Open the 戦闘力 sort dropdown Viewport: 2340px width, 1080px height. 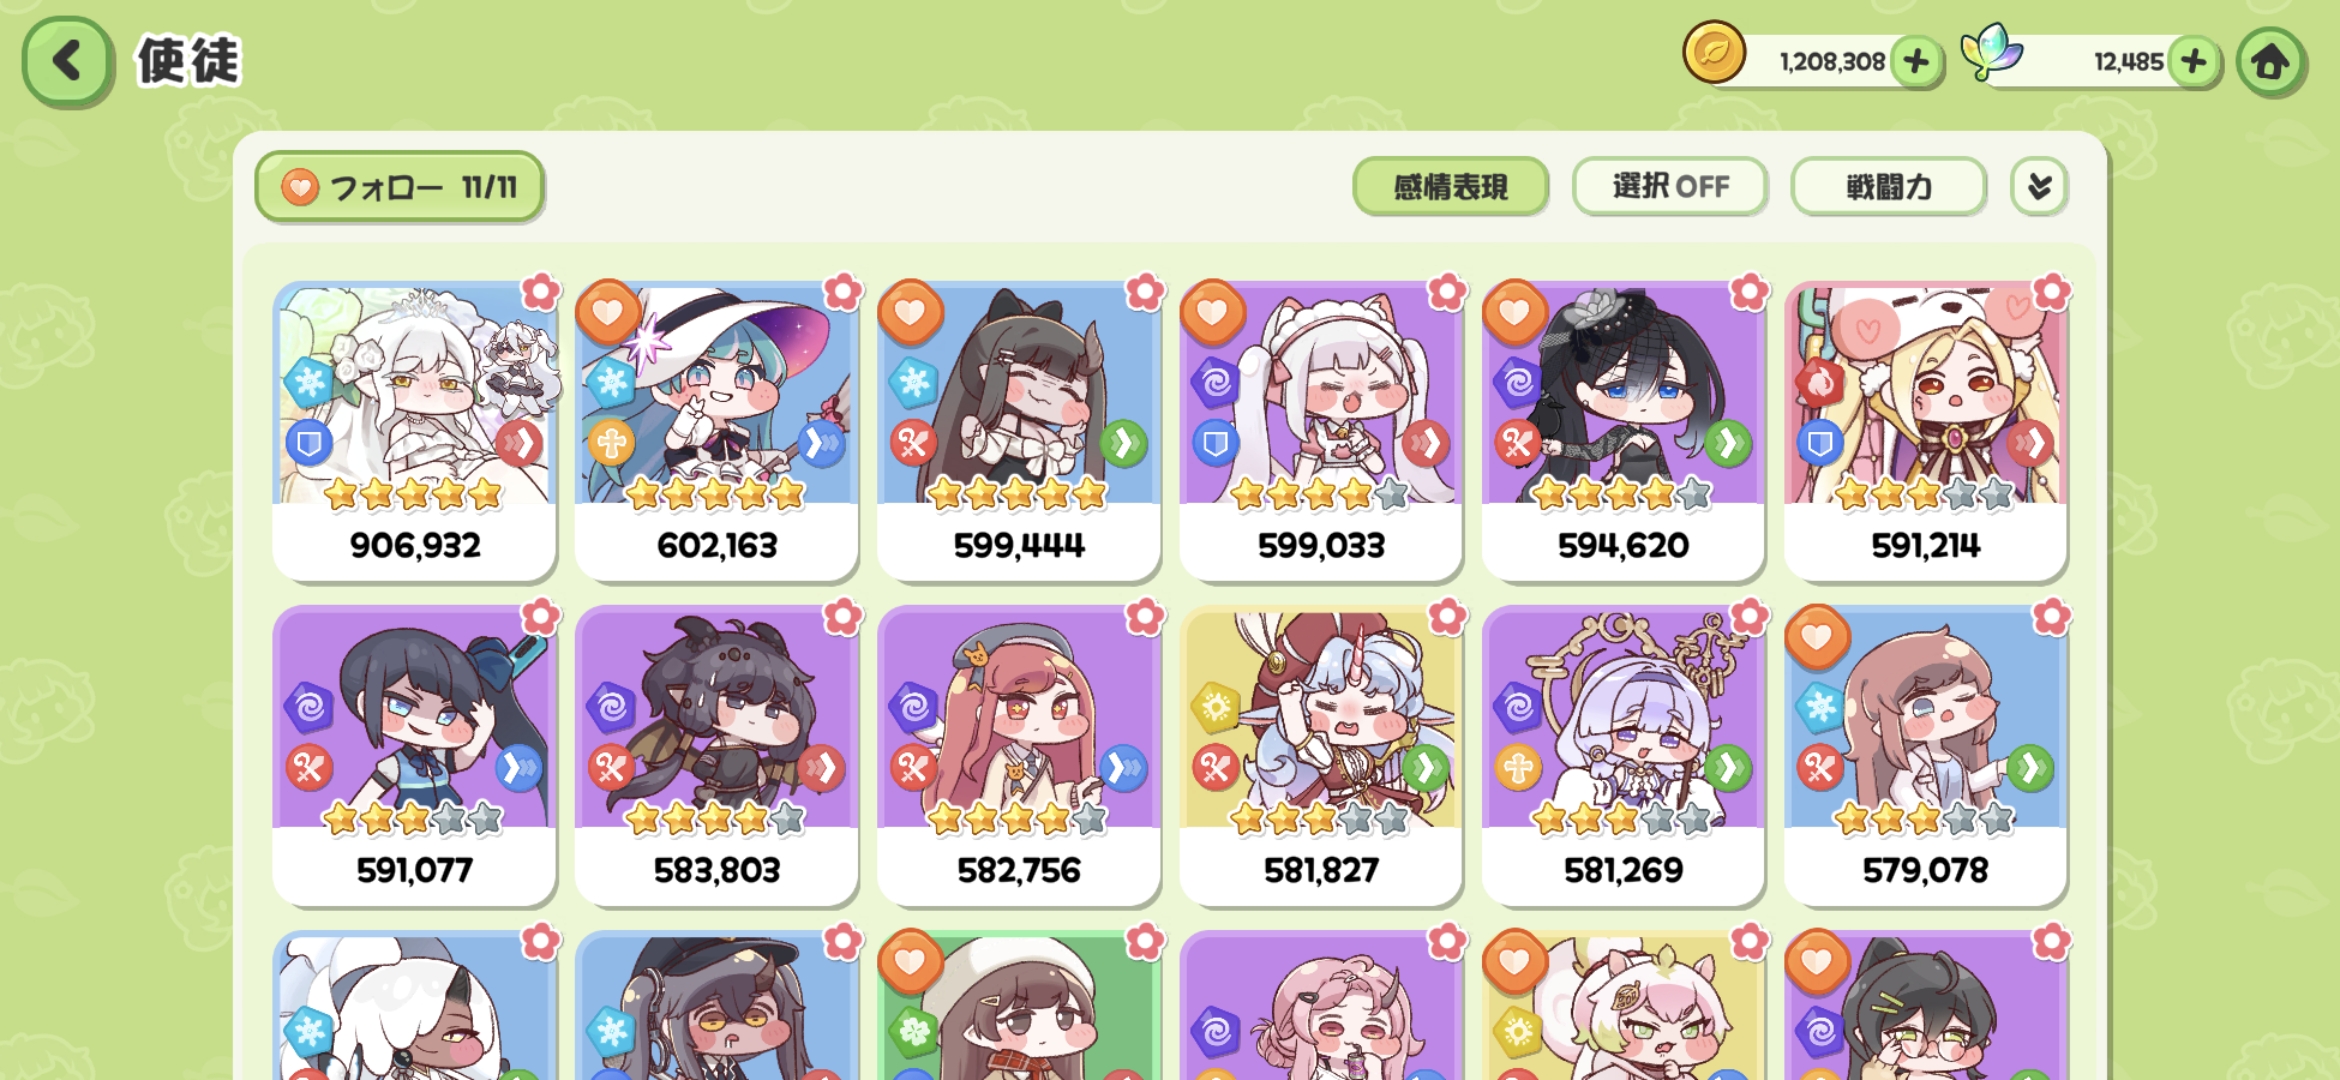pyautogui.click(x=1888, y=187)
